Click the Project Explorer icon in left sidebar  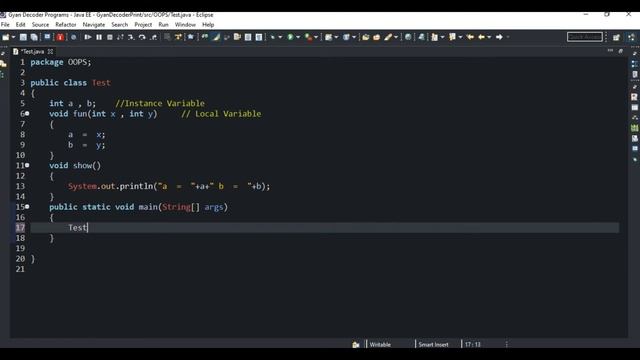click(3, 64)
